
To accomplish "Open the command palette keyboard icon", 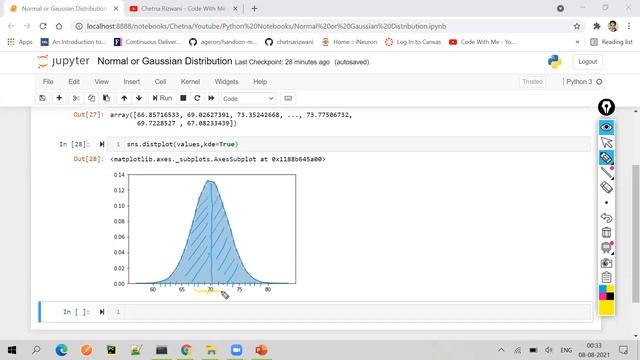I will 288,98.
